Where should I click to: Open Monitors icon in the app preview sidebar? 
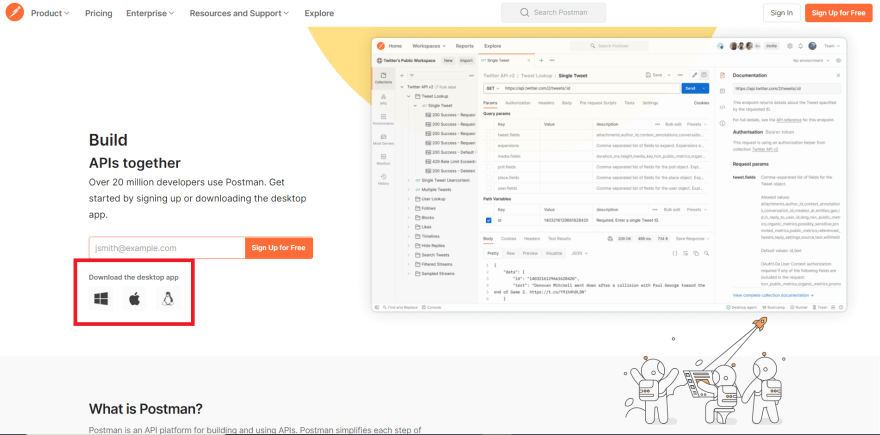click(x=383, y=159)
